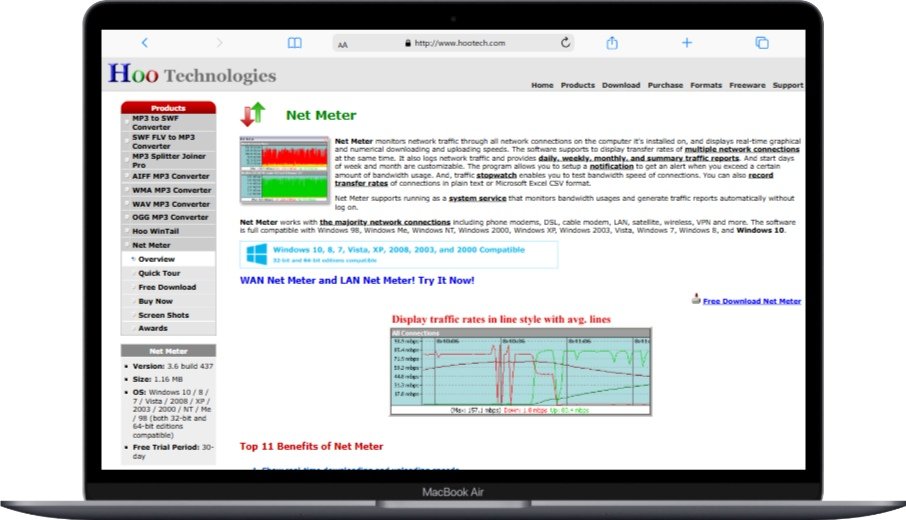Image resolution: width=906 pixels, height=520 pixels.
Task: Open the Download menu item
Action: pyautogui.click(x=621, y=85)
